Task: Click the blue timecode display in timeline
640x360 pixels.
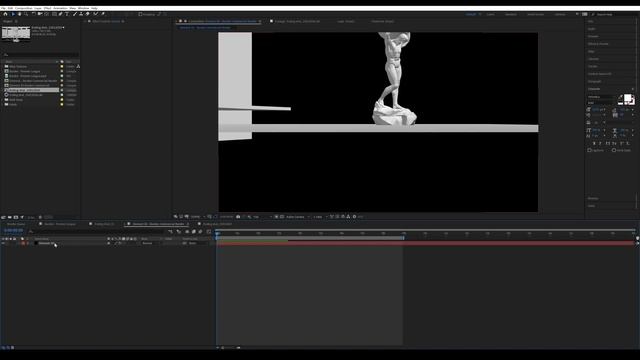Action: tap(13, 231)
